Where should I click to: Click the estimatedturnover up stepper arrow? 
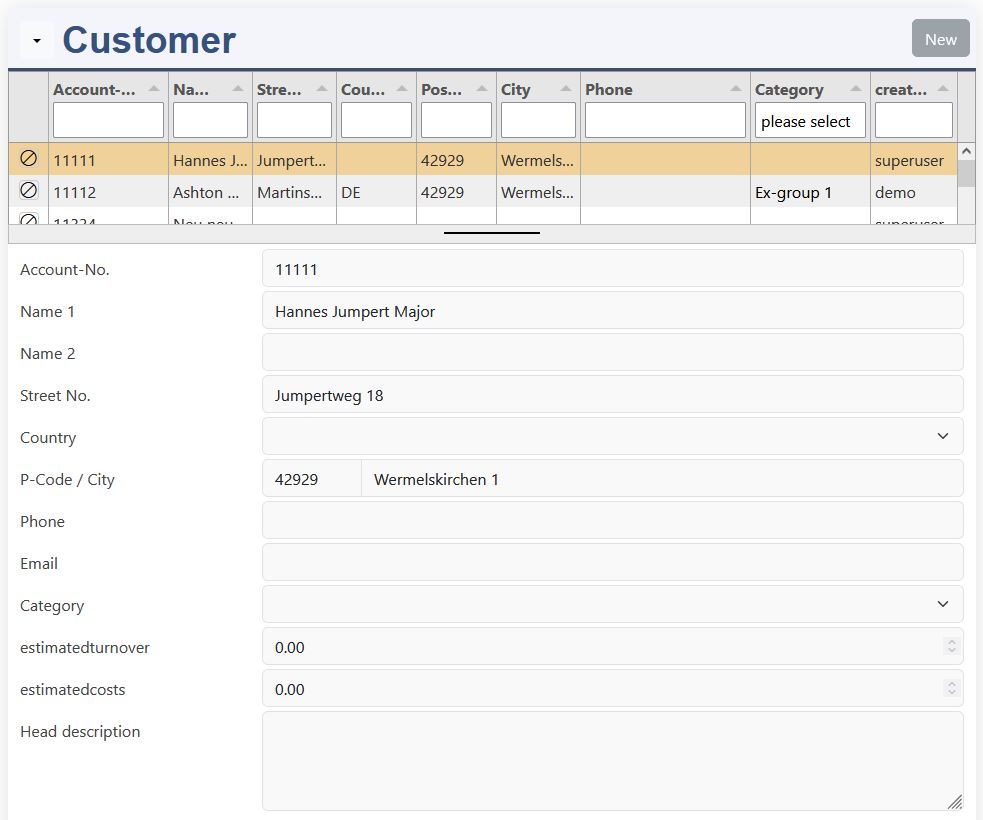(x=952, y=641)
